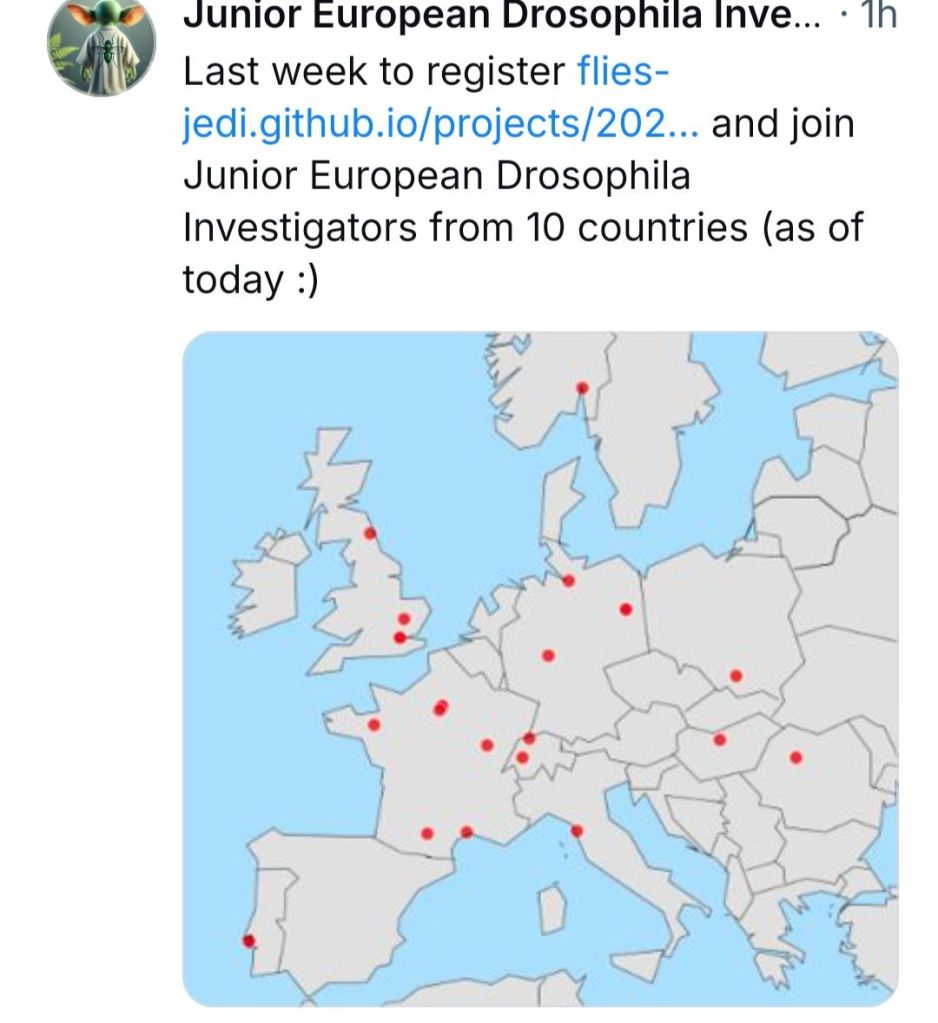Click the red dot in Norway
This screenshot has height=1023, width=938.
pos(583,388)
